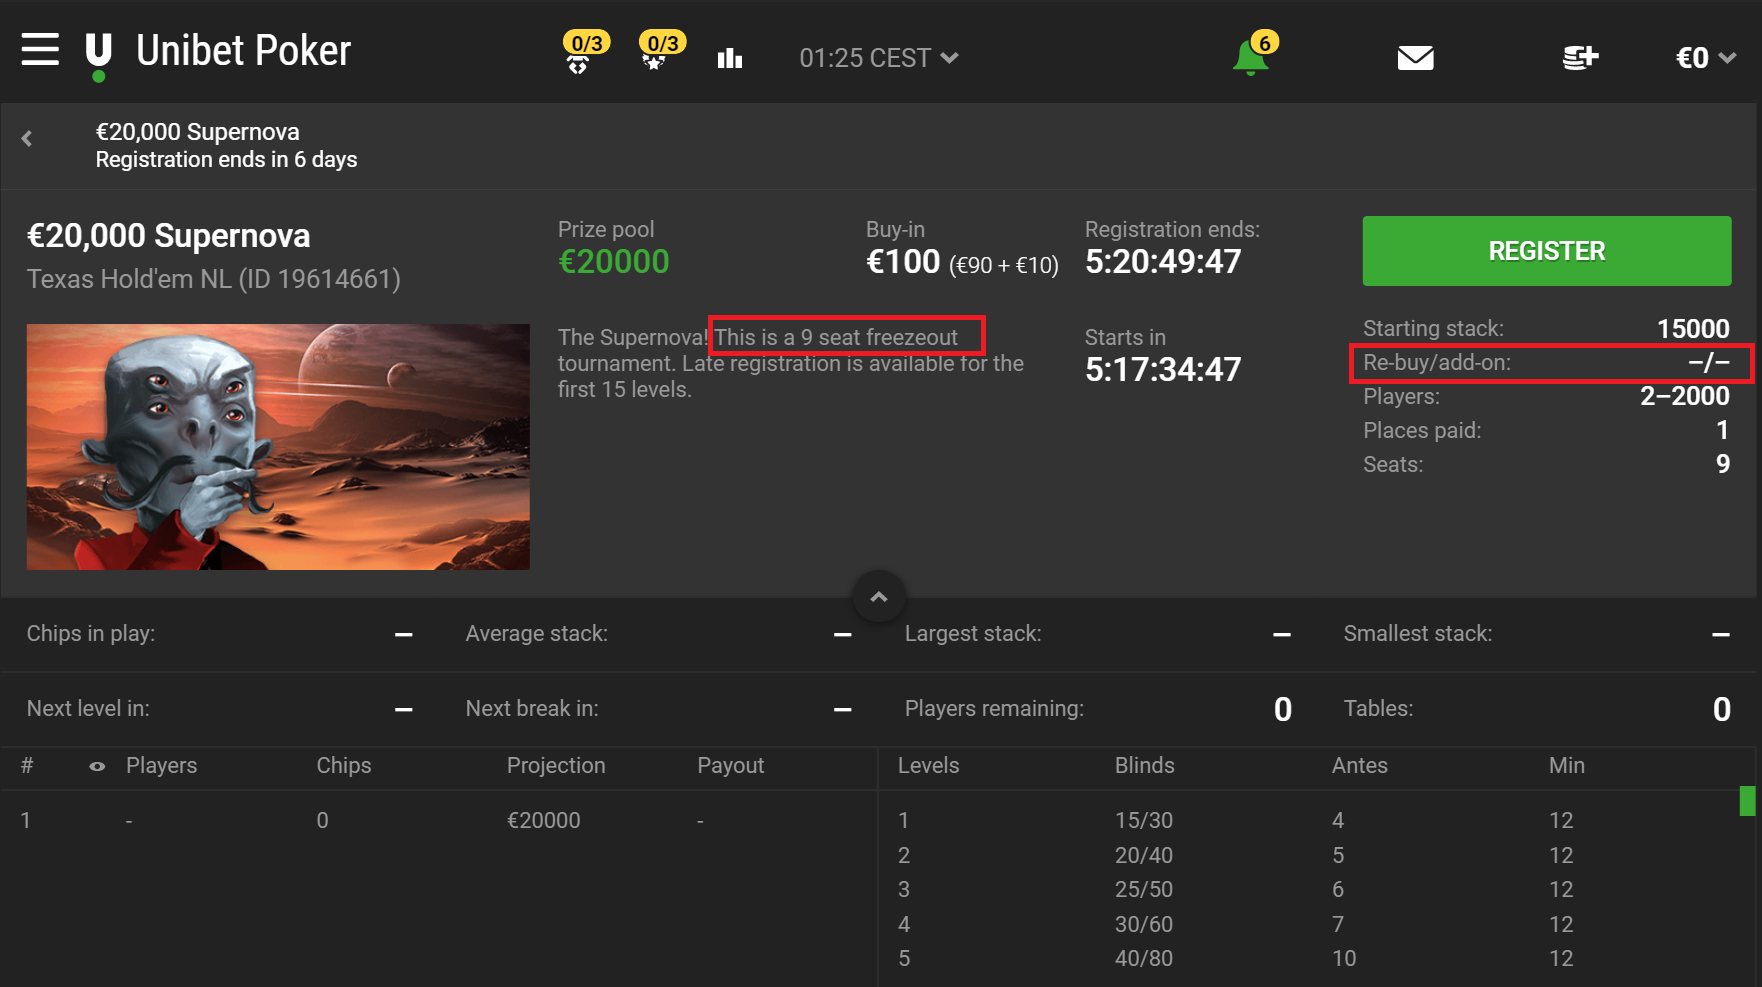
Task: Click the Average stack label
Action: pyautogui.click(x=536, y=634)
